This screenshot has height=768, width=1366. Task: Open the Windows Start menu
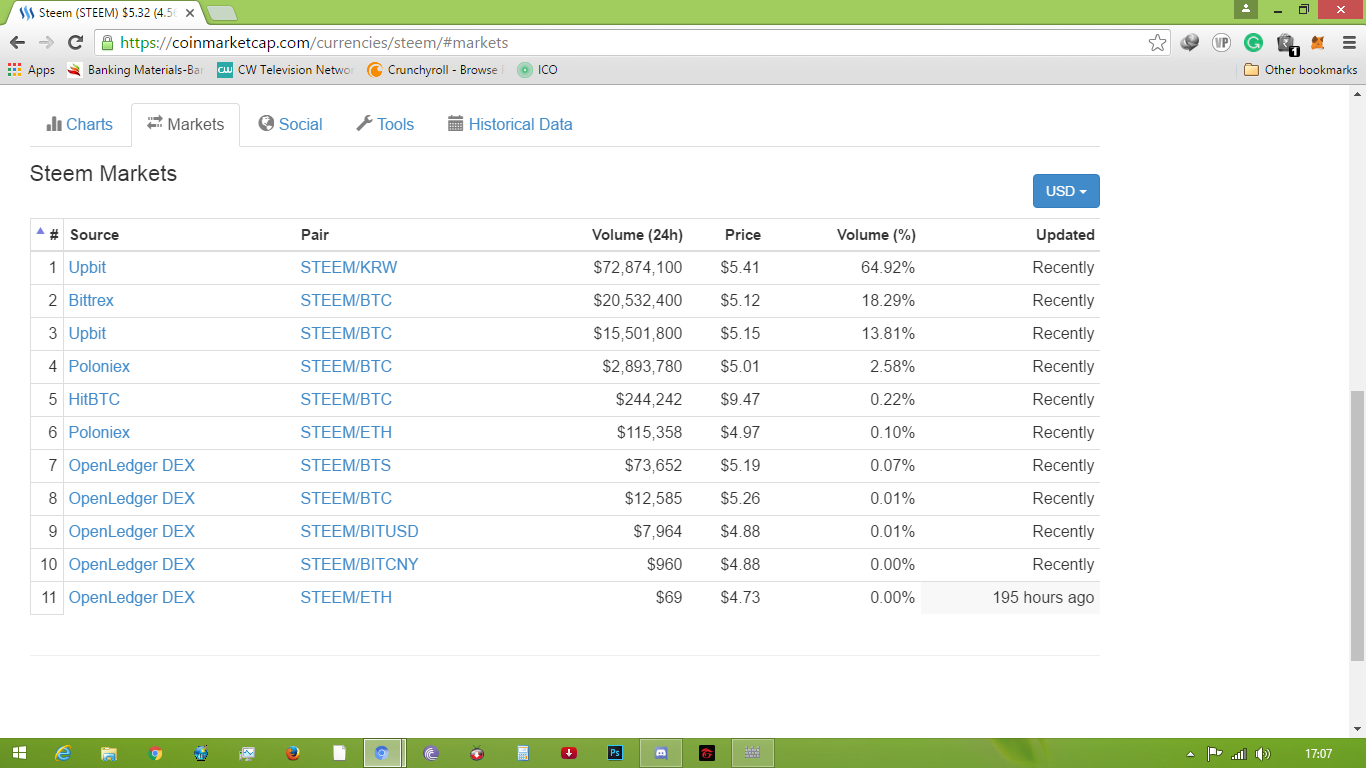pos(18,753)
